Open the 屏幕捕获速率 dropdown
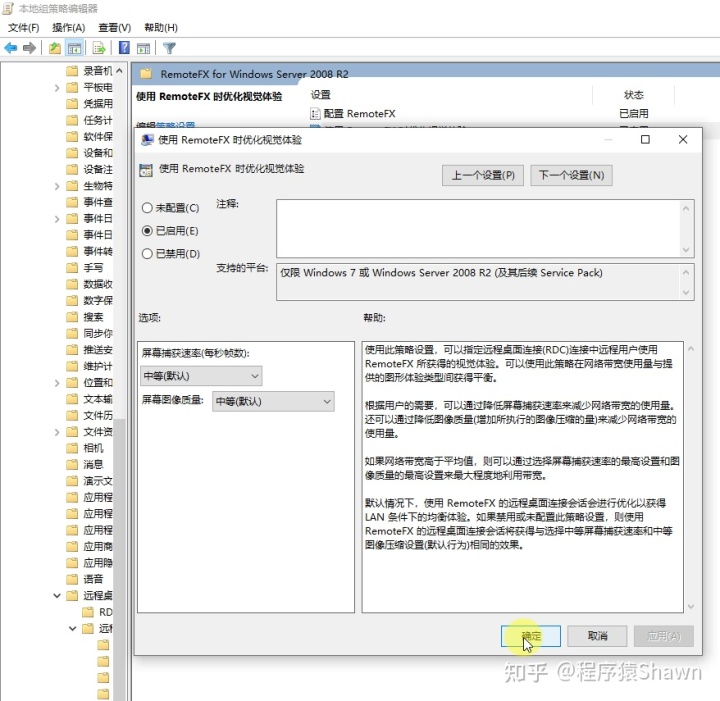Viewport: 720px width, 701px height. point(201,376)
